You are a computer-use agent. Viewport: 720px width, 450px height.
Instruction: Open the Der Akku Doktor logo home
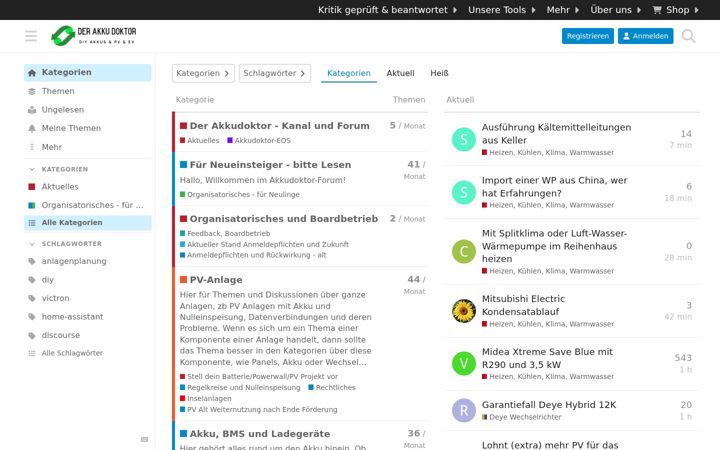[x=94, y=36]
